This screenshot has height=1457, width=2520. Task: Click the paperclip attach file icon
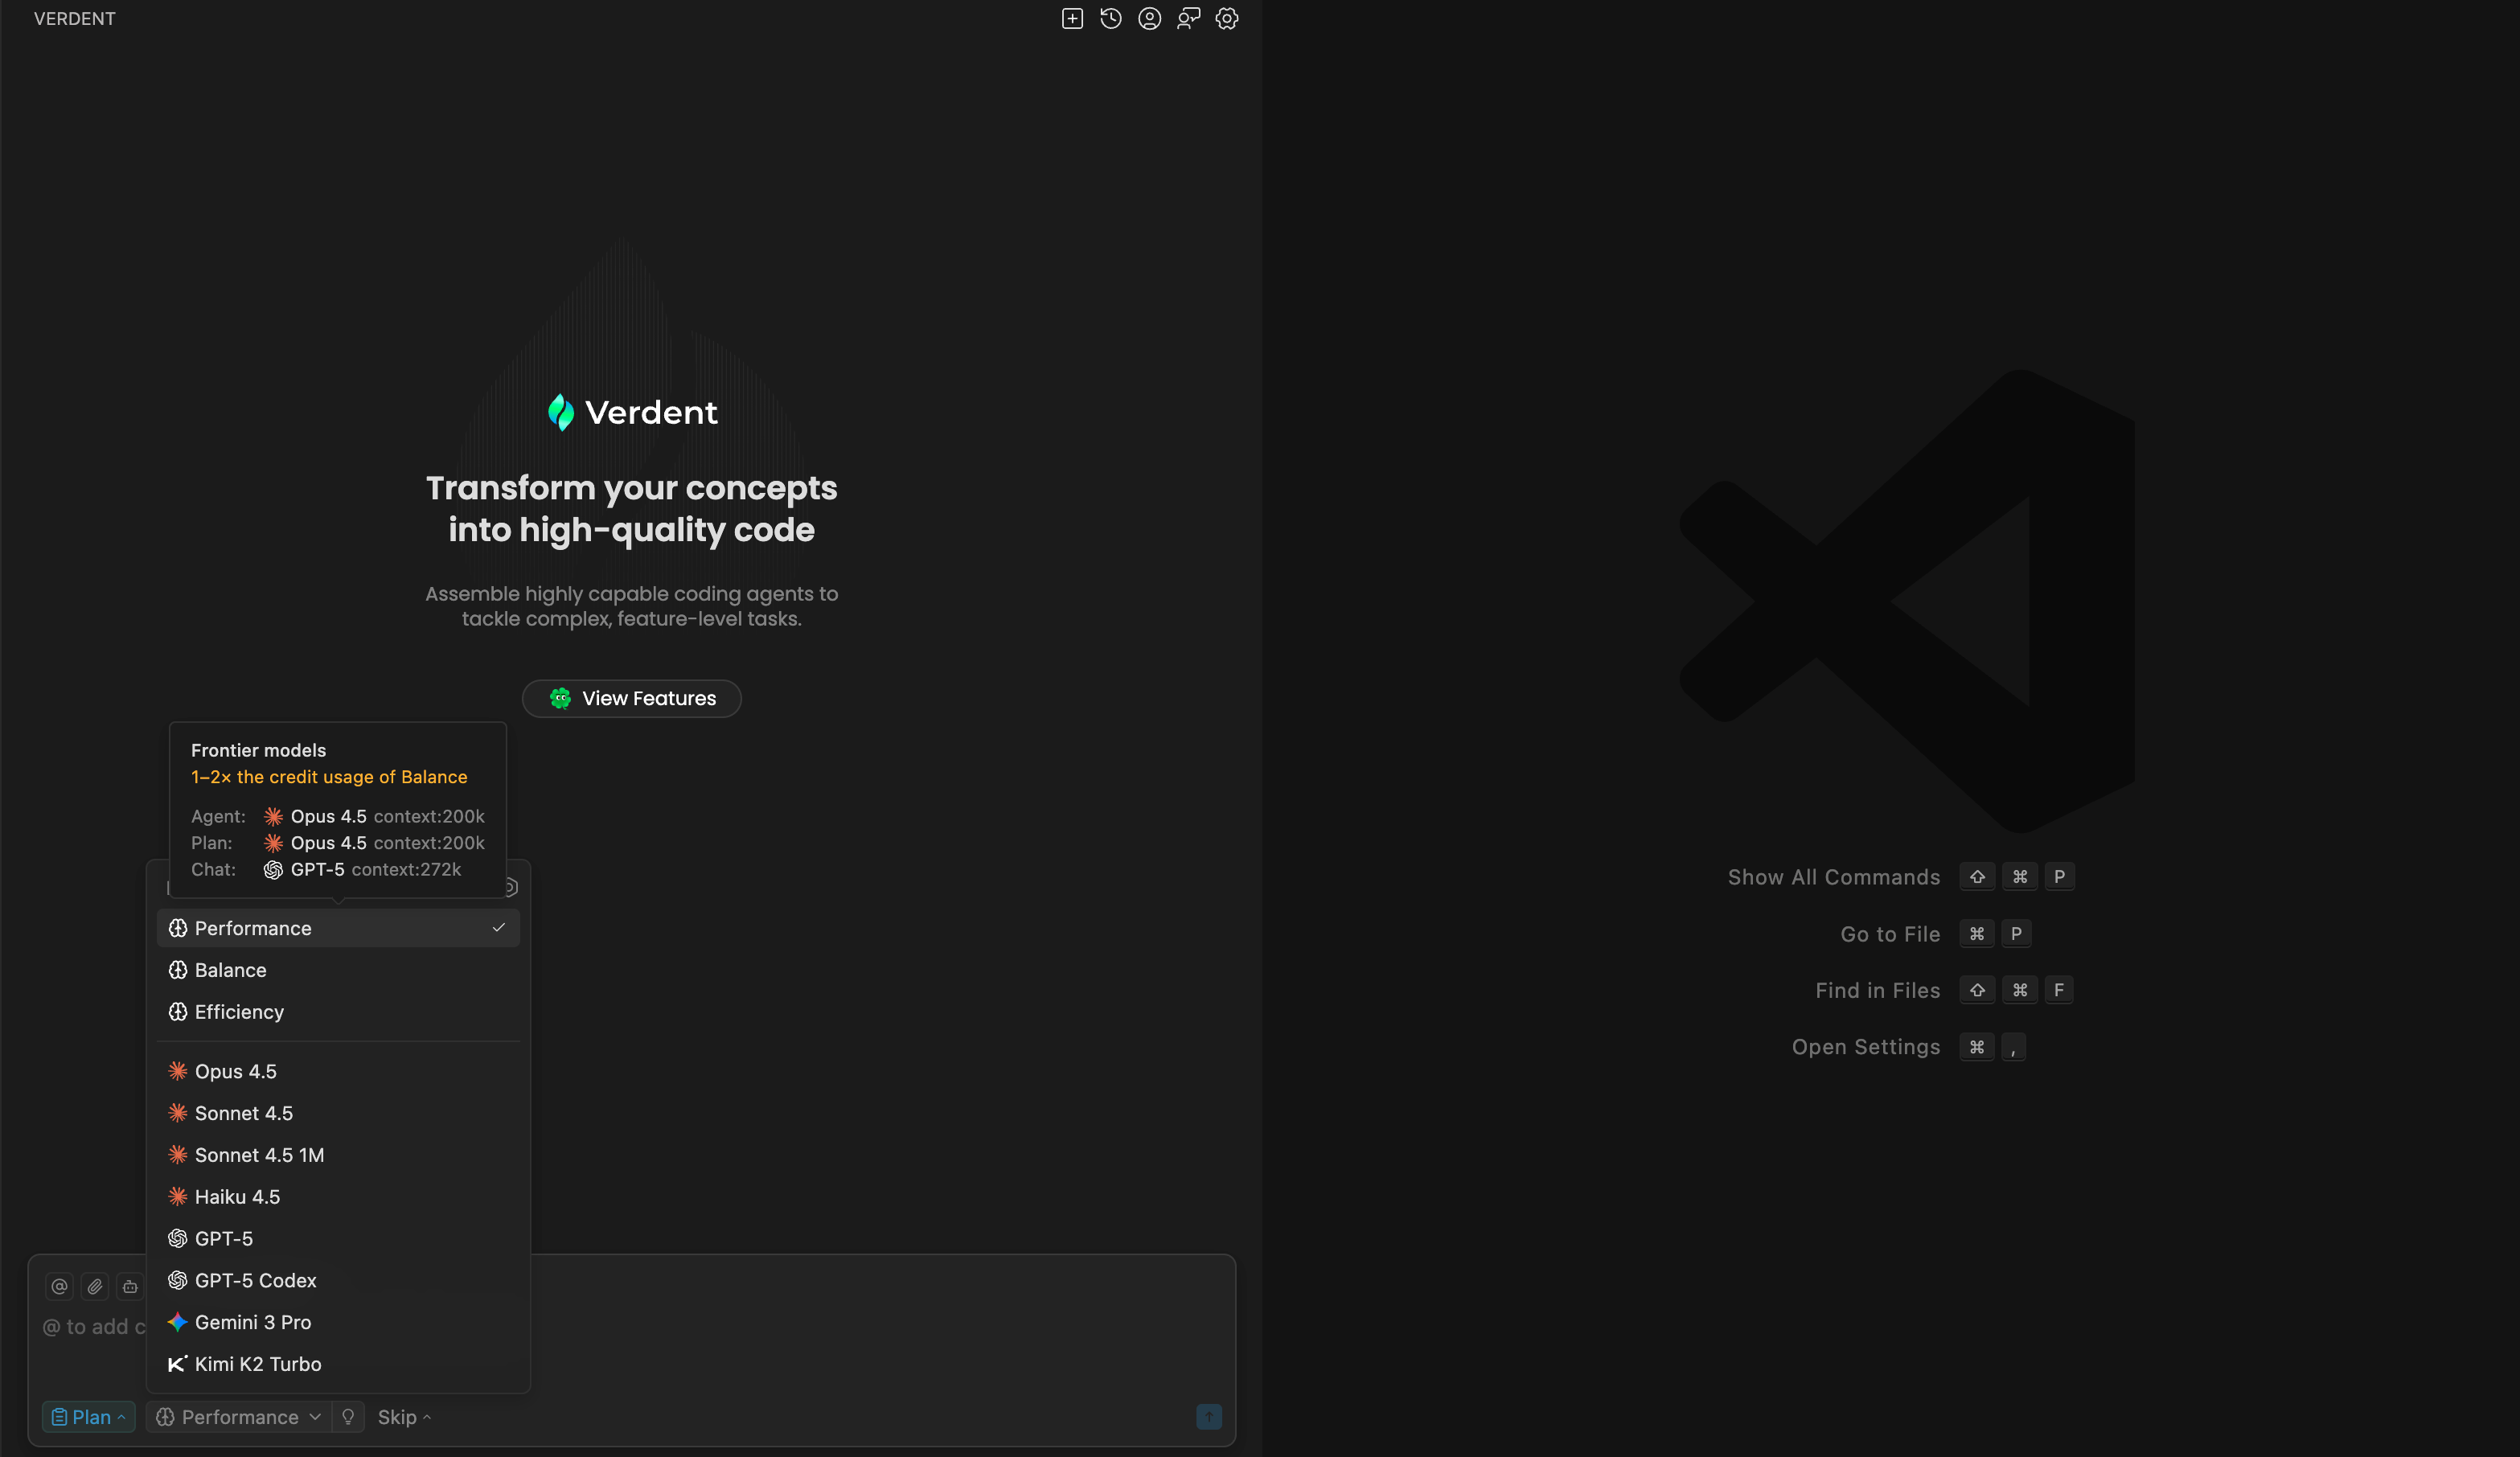(x=95, y=1286)
